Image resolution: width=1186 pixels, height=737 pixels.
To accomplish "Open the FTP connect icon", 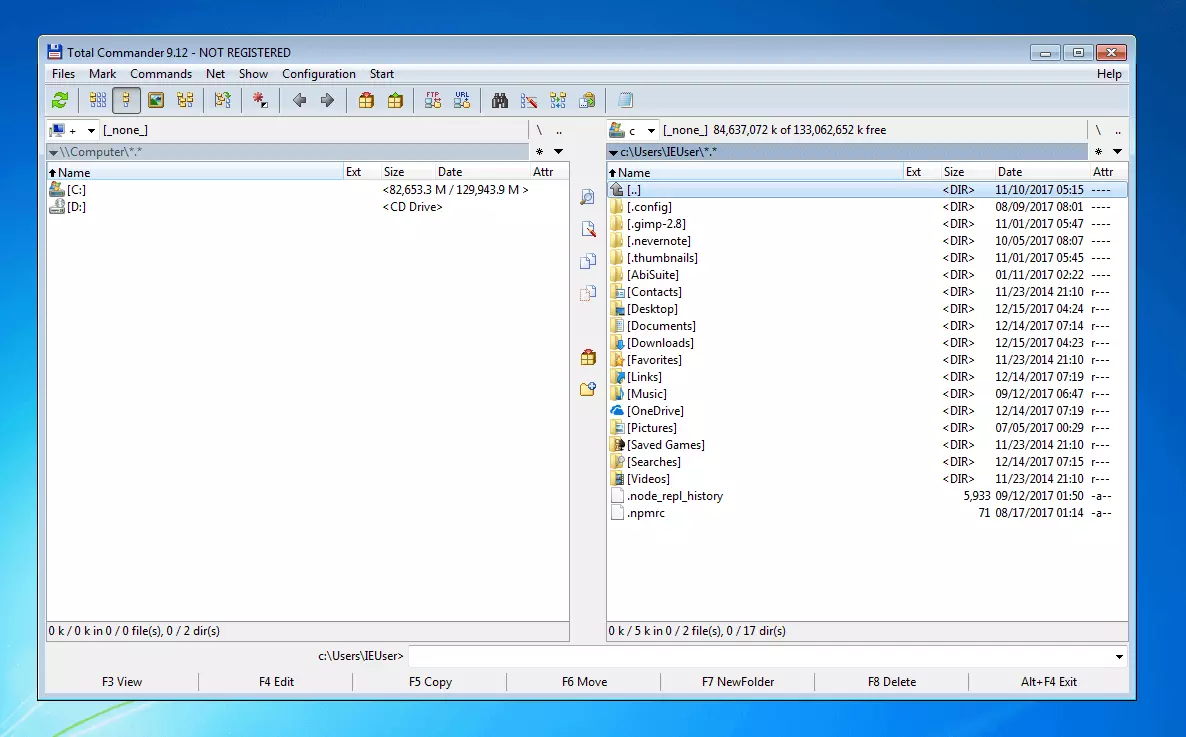I will (433, 100).
